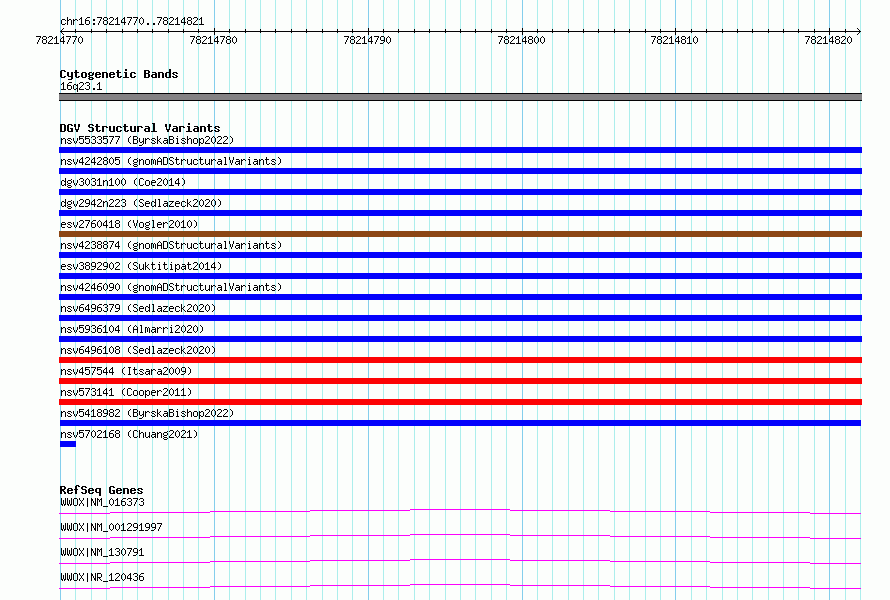Screen dimensions: 890x600
Task: Click the nsv6496108 (Sedlazeck2020) label
Action: pos(138,350)
